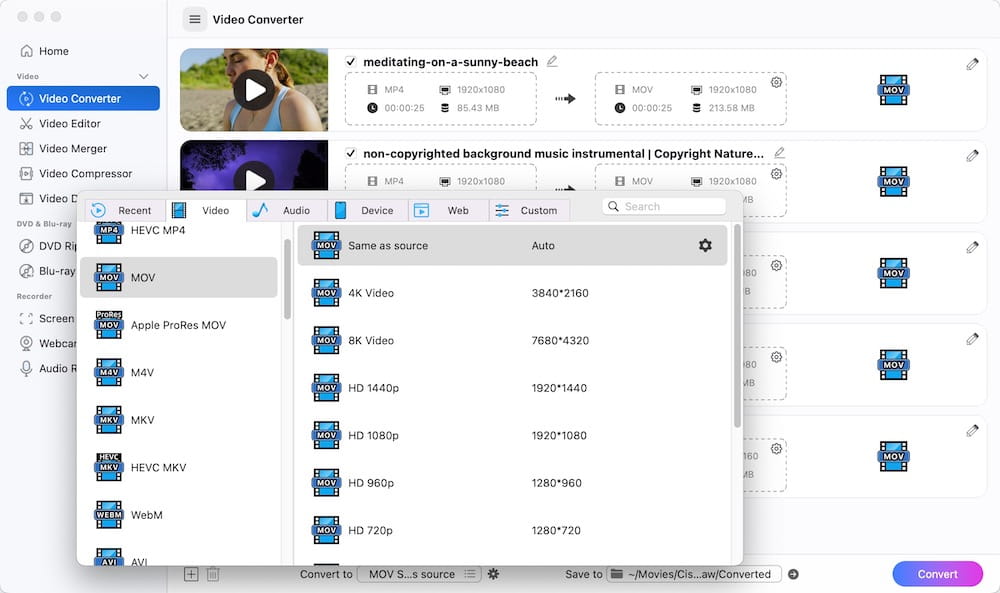
Task: Choose the HD 1080p preset
Action: pos(512,436)
